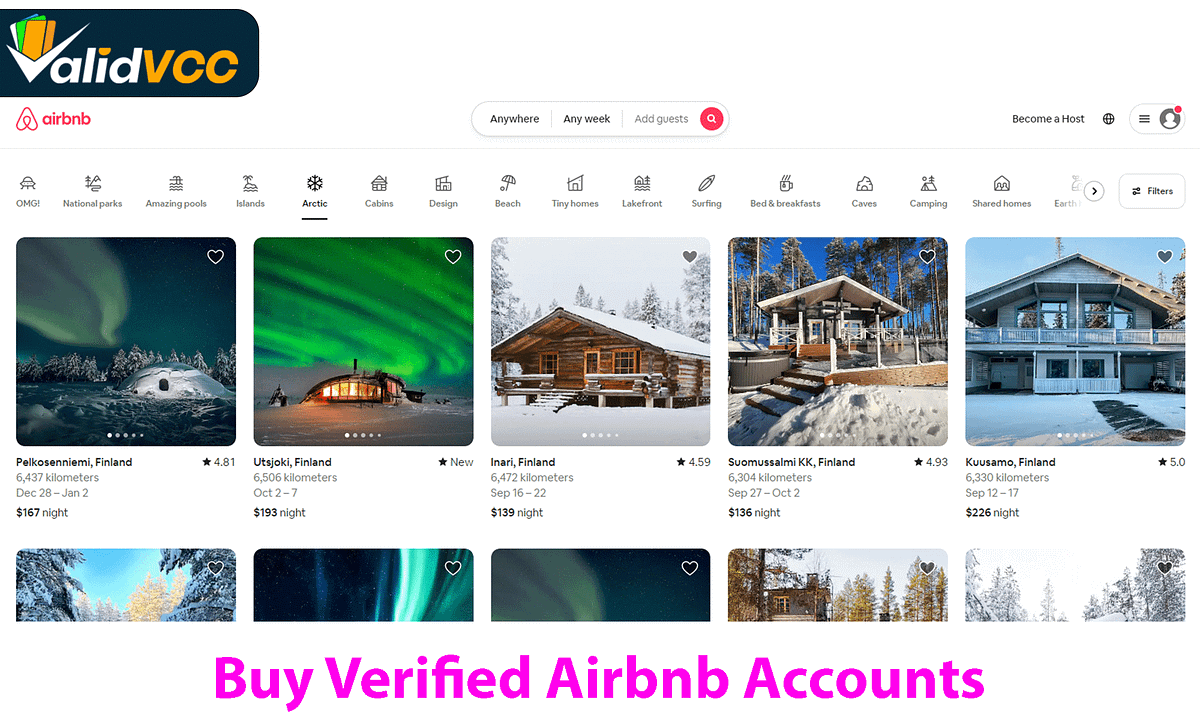
Task: Click the red search magnifier icon
Action: tap(711, 119)
